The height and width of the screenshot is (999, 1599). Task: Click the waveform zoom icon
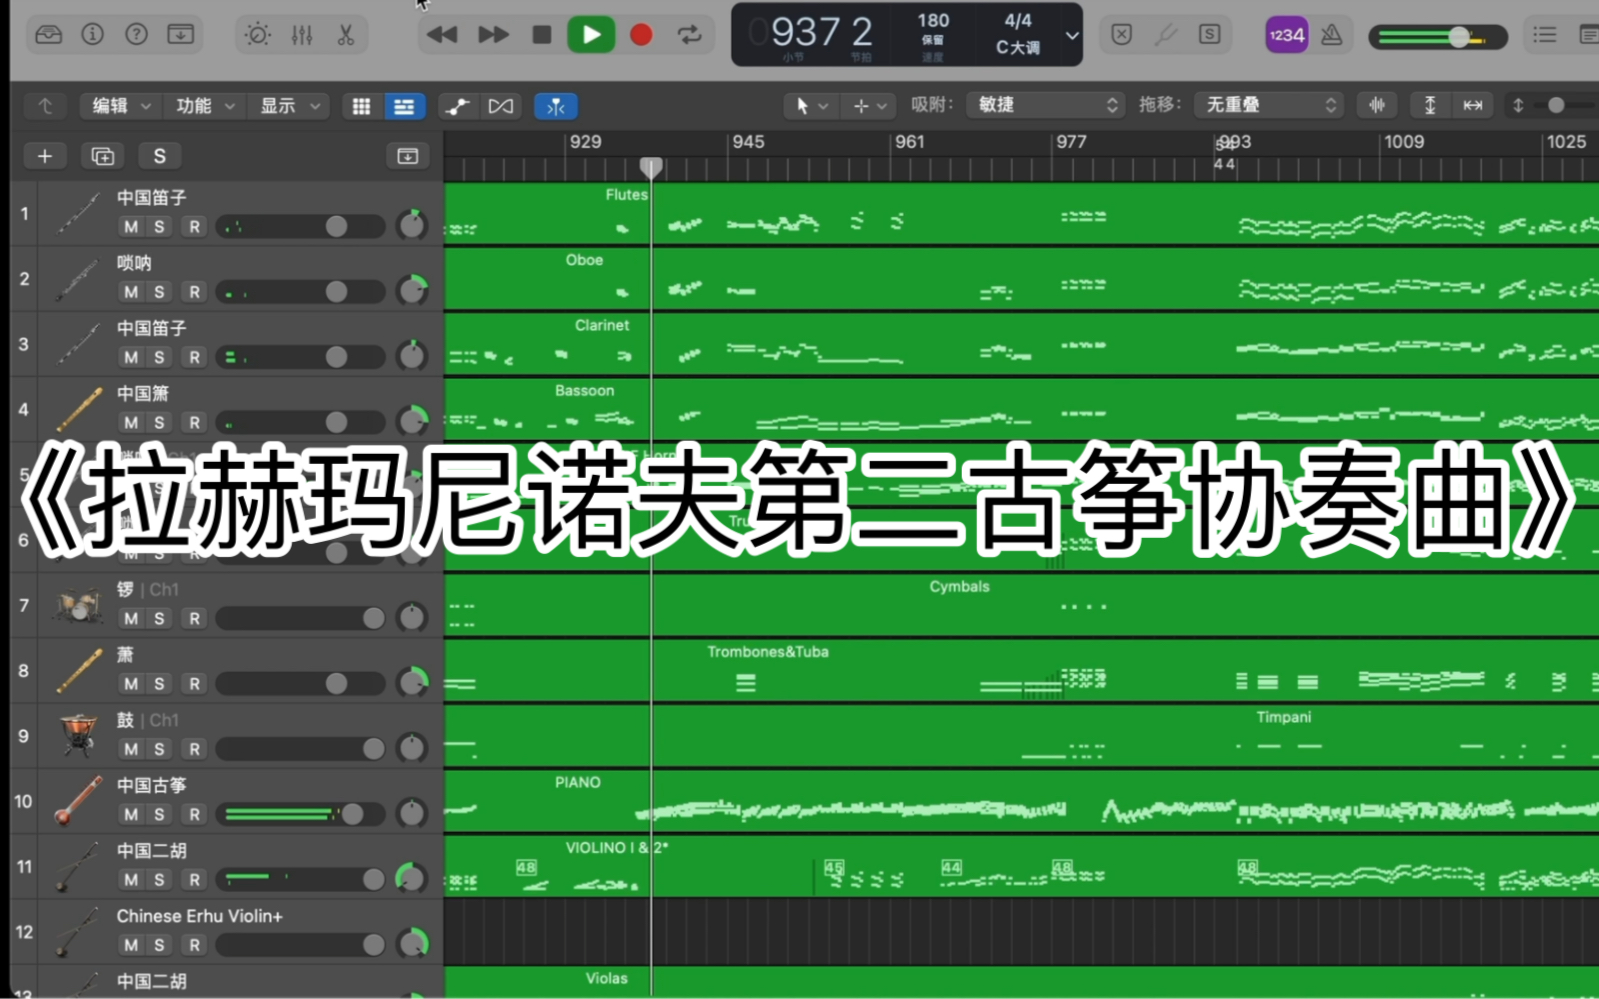(x=1377, y=105)
